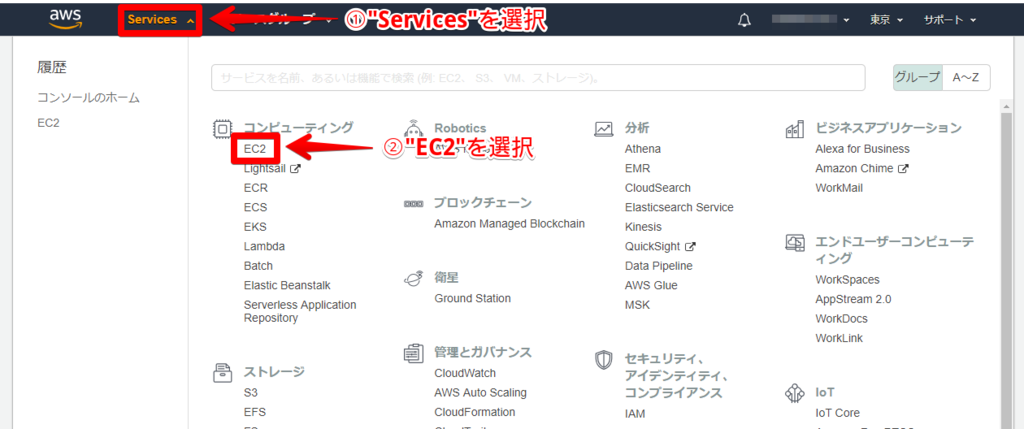Viewport: 1024px width, 429px height.
Task: Open the Lambda service
Action: [264, 247]
